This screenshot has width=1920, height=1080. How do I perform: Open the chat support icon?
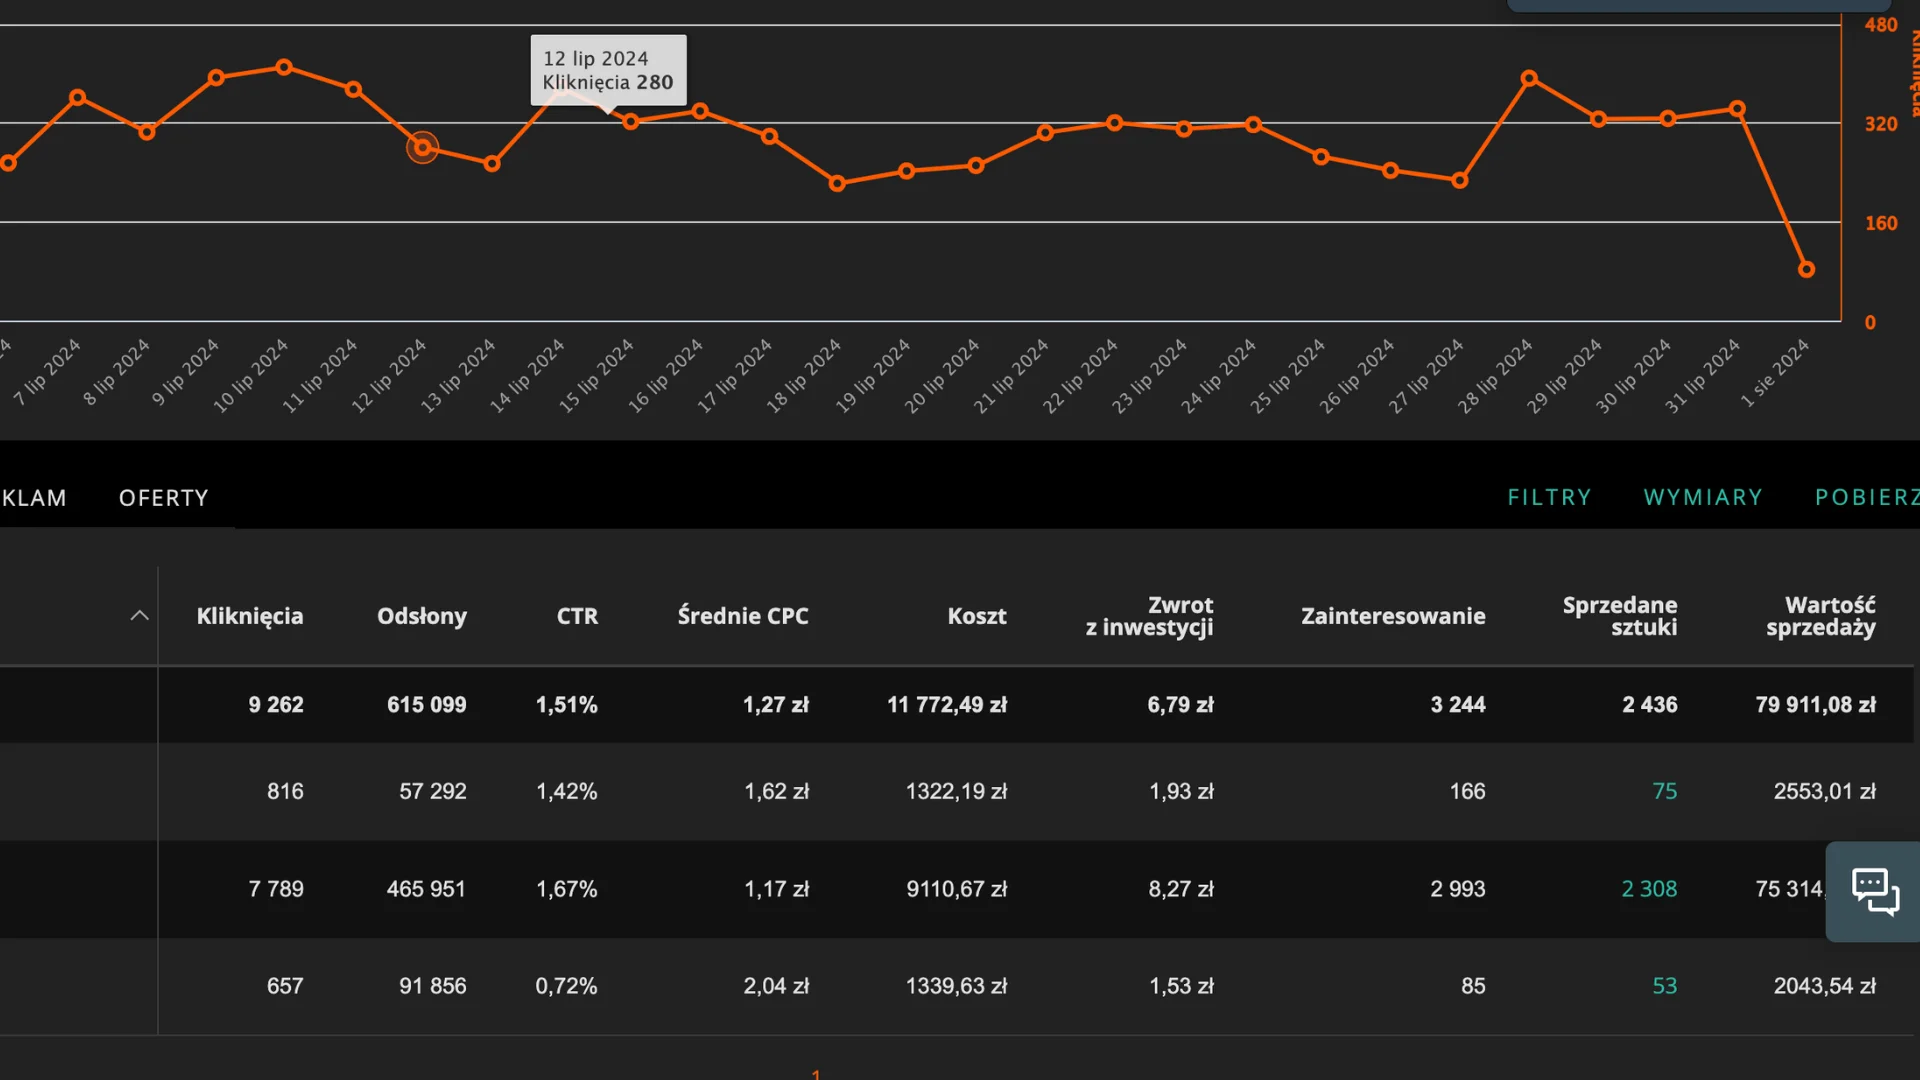pyautogui.click(x=1875, y=891)
